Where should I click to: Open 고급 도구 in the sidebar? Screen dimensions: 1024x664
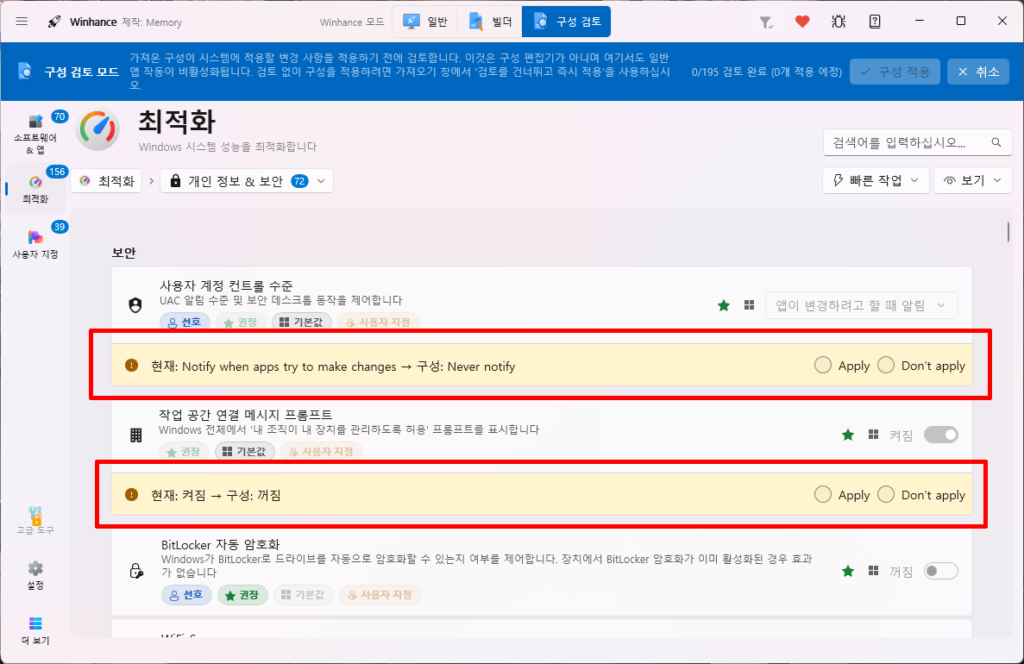35,520
